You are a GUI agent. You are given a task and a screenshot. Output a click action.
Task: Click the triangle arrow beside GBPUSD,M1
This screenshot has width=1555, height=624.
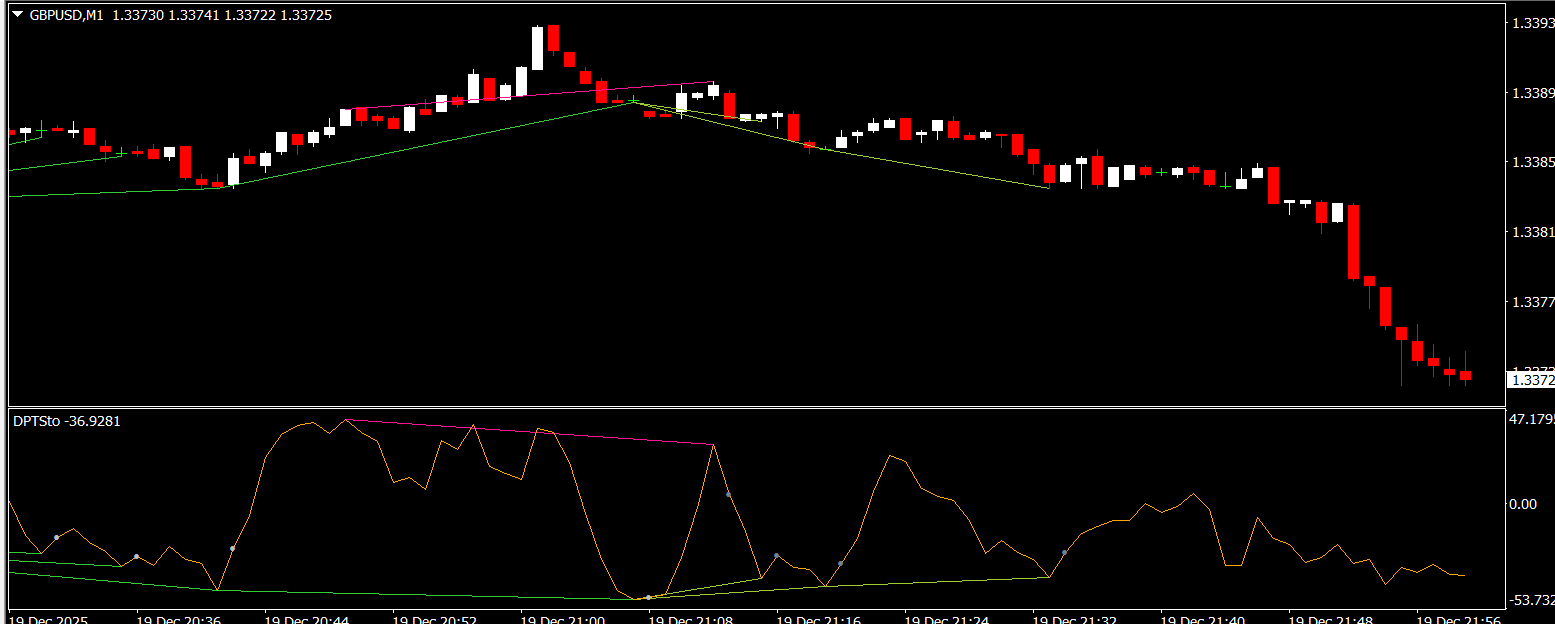pyautogui.click(x=17, y=15)
